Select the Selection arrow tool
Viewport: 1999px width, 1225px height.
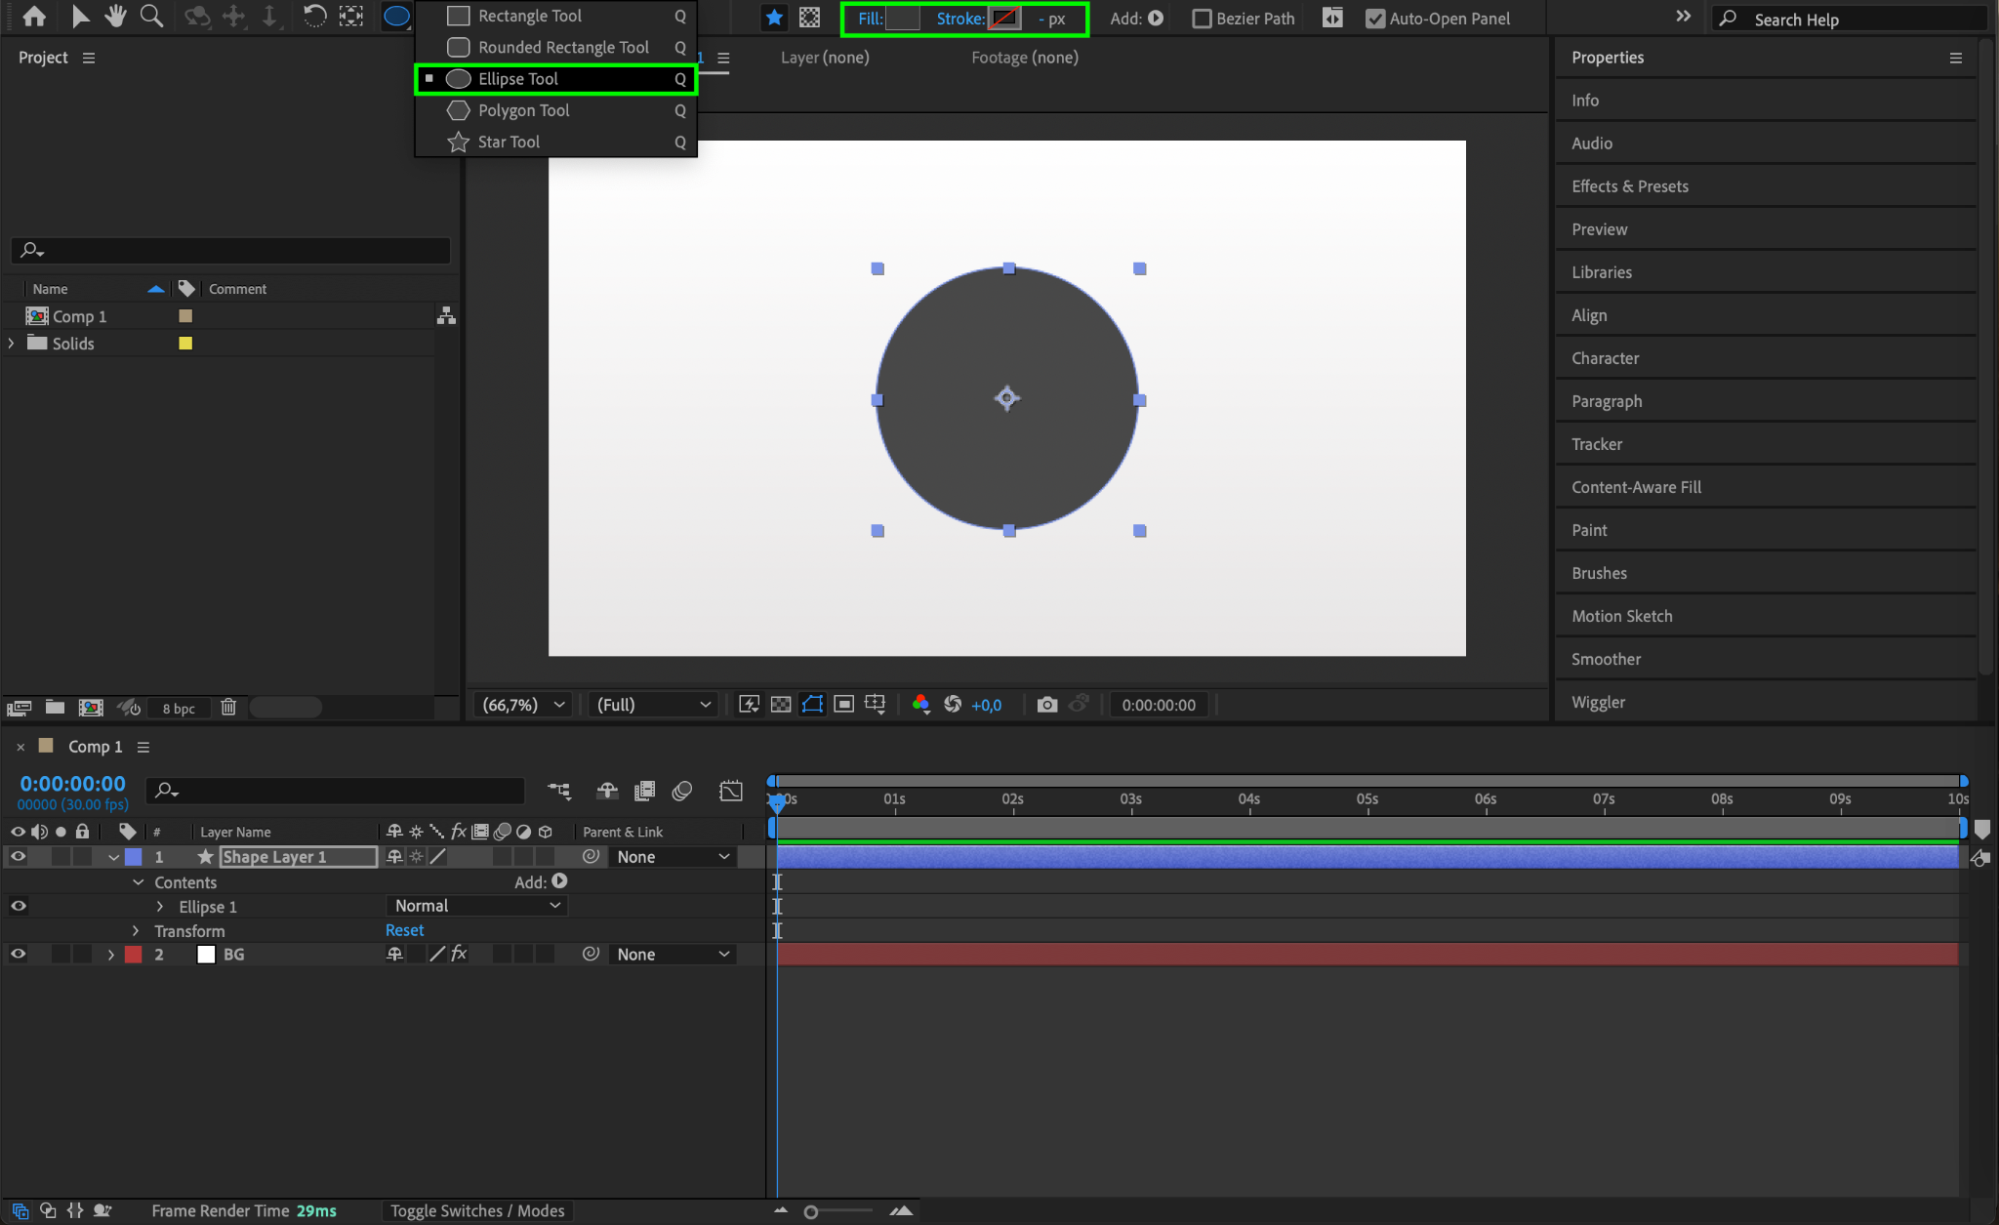pyautogui.click(x=80, y=16)
